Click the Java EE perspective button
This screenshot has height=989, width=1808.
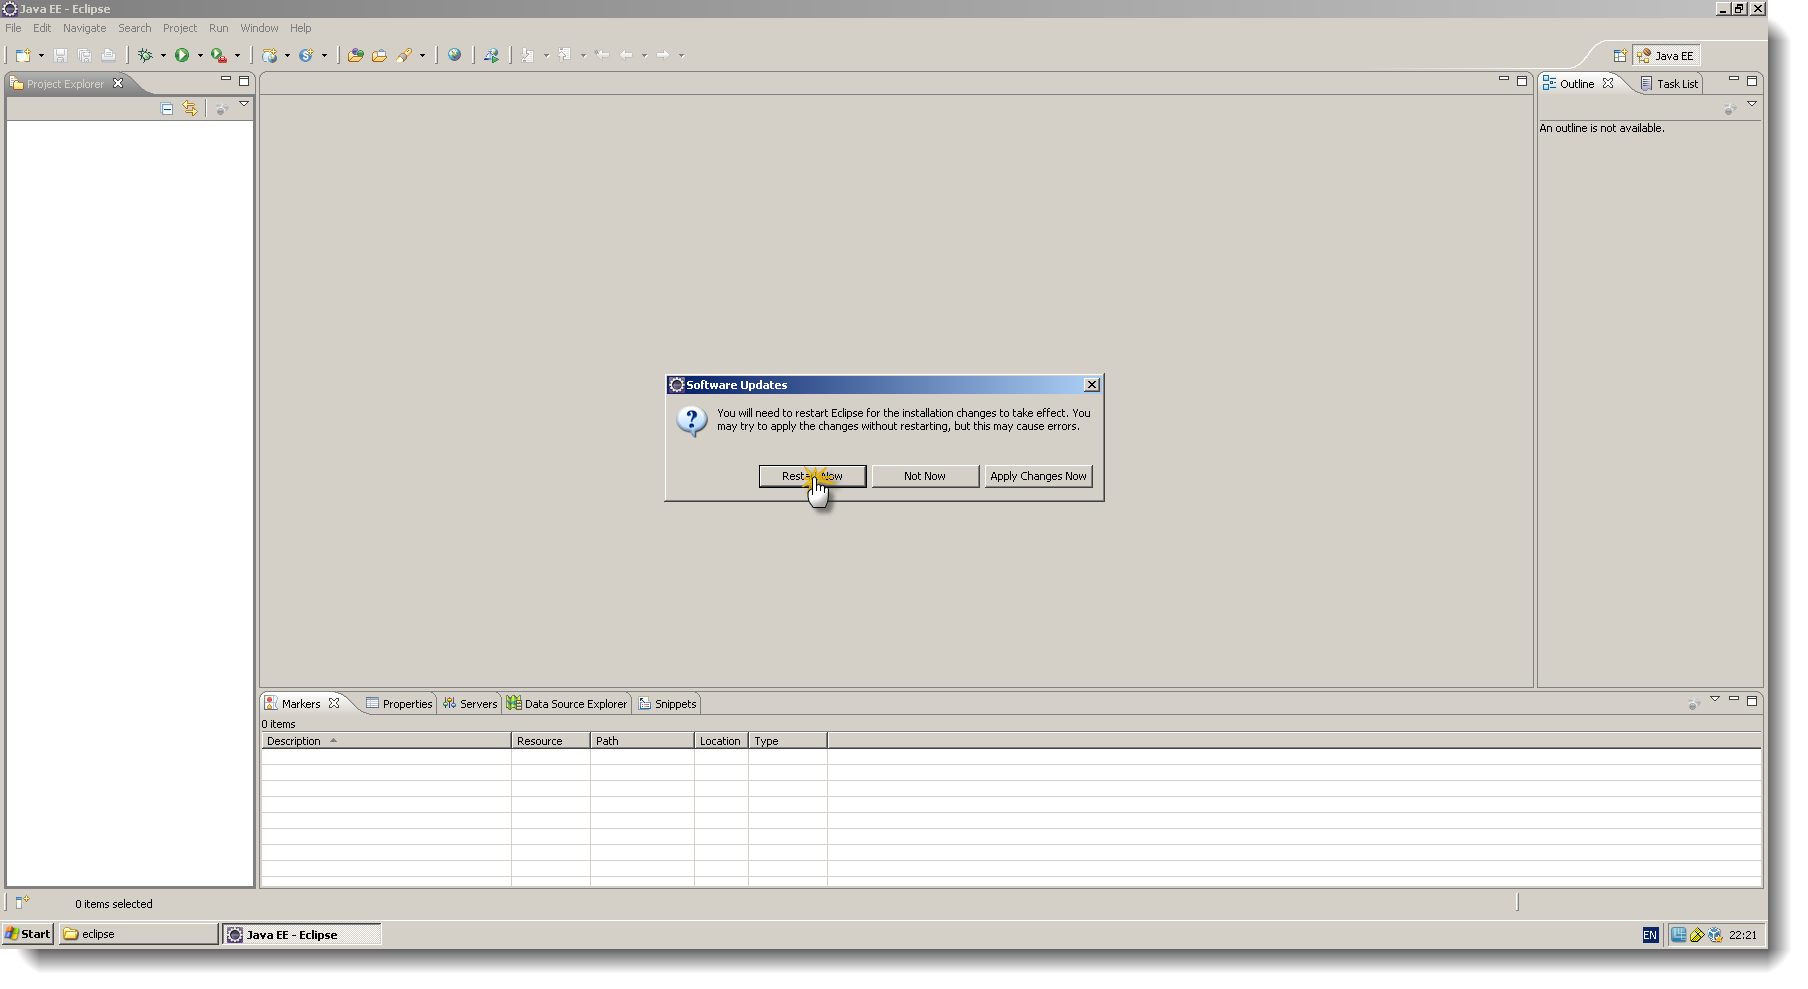tap(1668, 55)
